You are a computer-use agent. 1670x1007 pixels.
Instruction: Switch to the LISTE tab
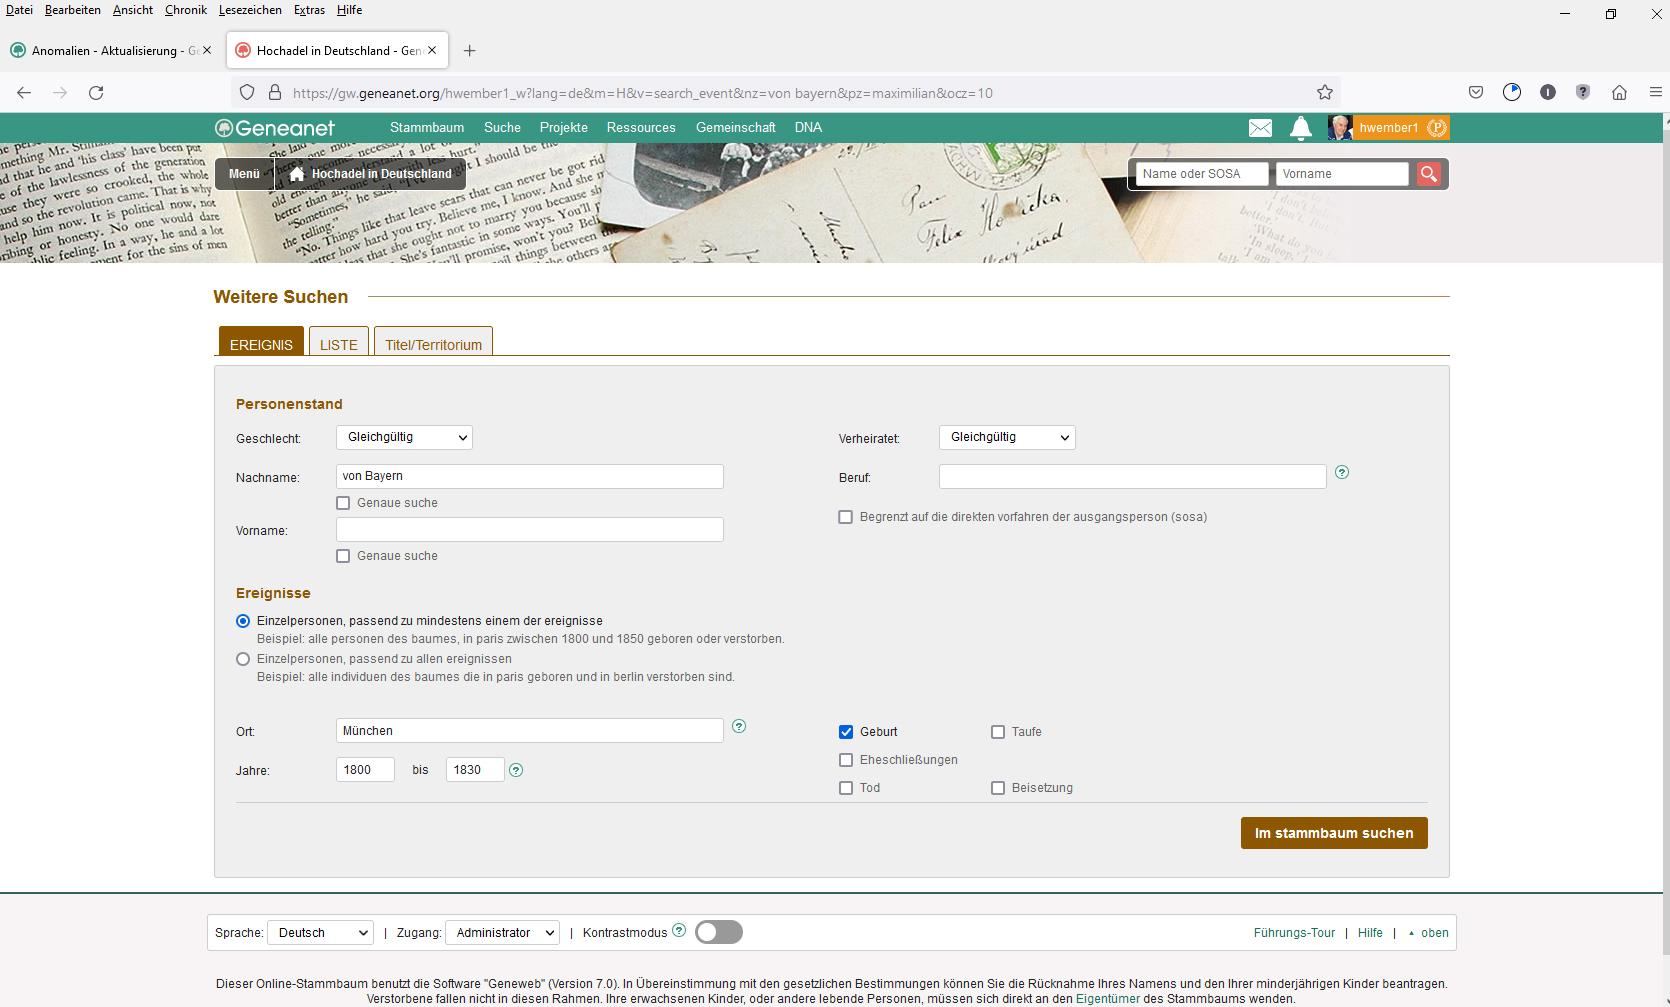coord(339,344)
